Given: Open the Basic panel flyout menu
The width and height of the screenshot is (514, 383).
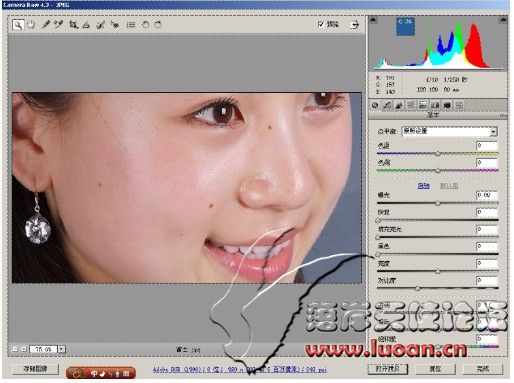Looking at the screenshot, I should (x=503, y=115).
